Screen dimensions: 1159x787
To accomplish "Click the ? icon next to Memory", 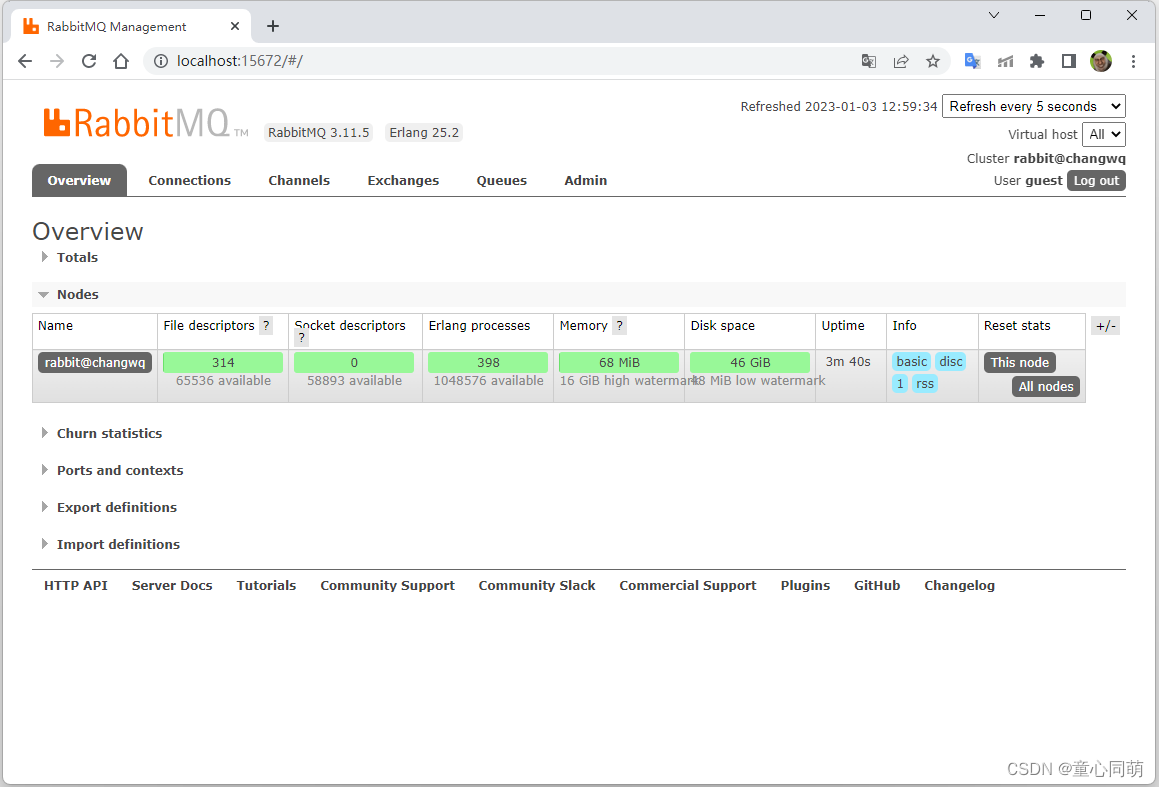I will pos(619,325).
